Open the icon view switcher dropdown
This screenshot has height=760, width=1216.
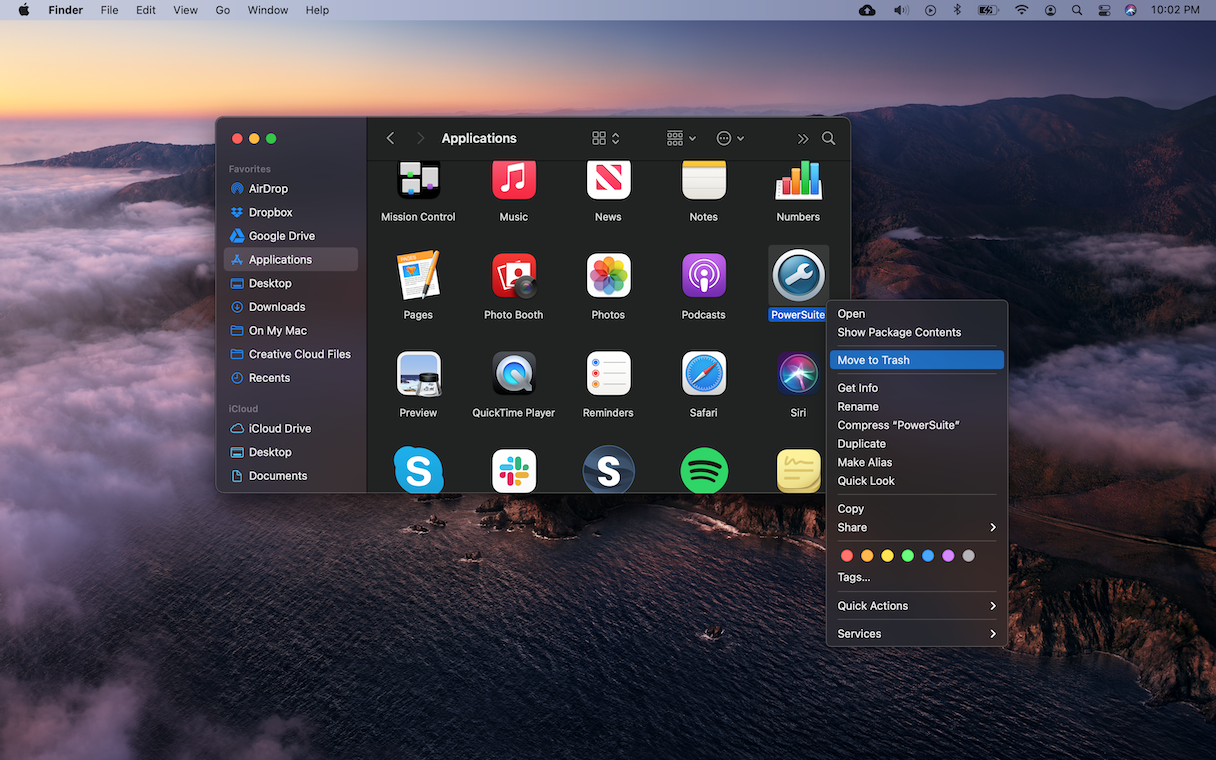pyautogui.click(x=606, y=138)
